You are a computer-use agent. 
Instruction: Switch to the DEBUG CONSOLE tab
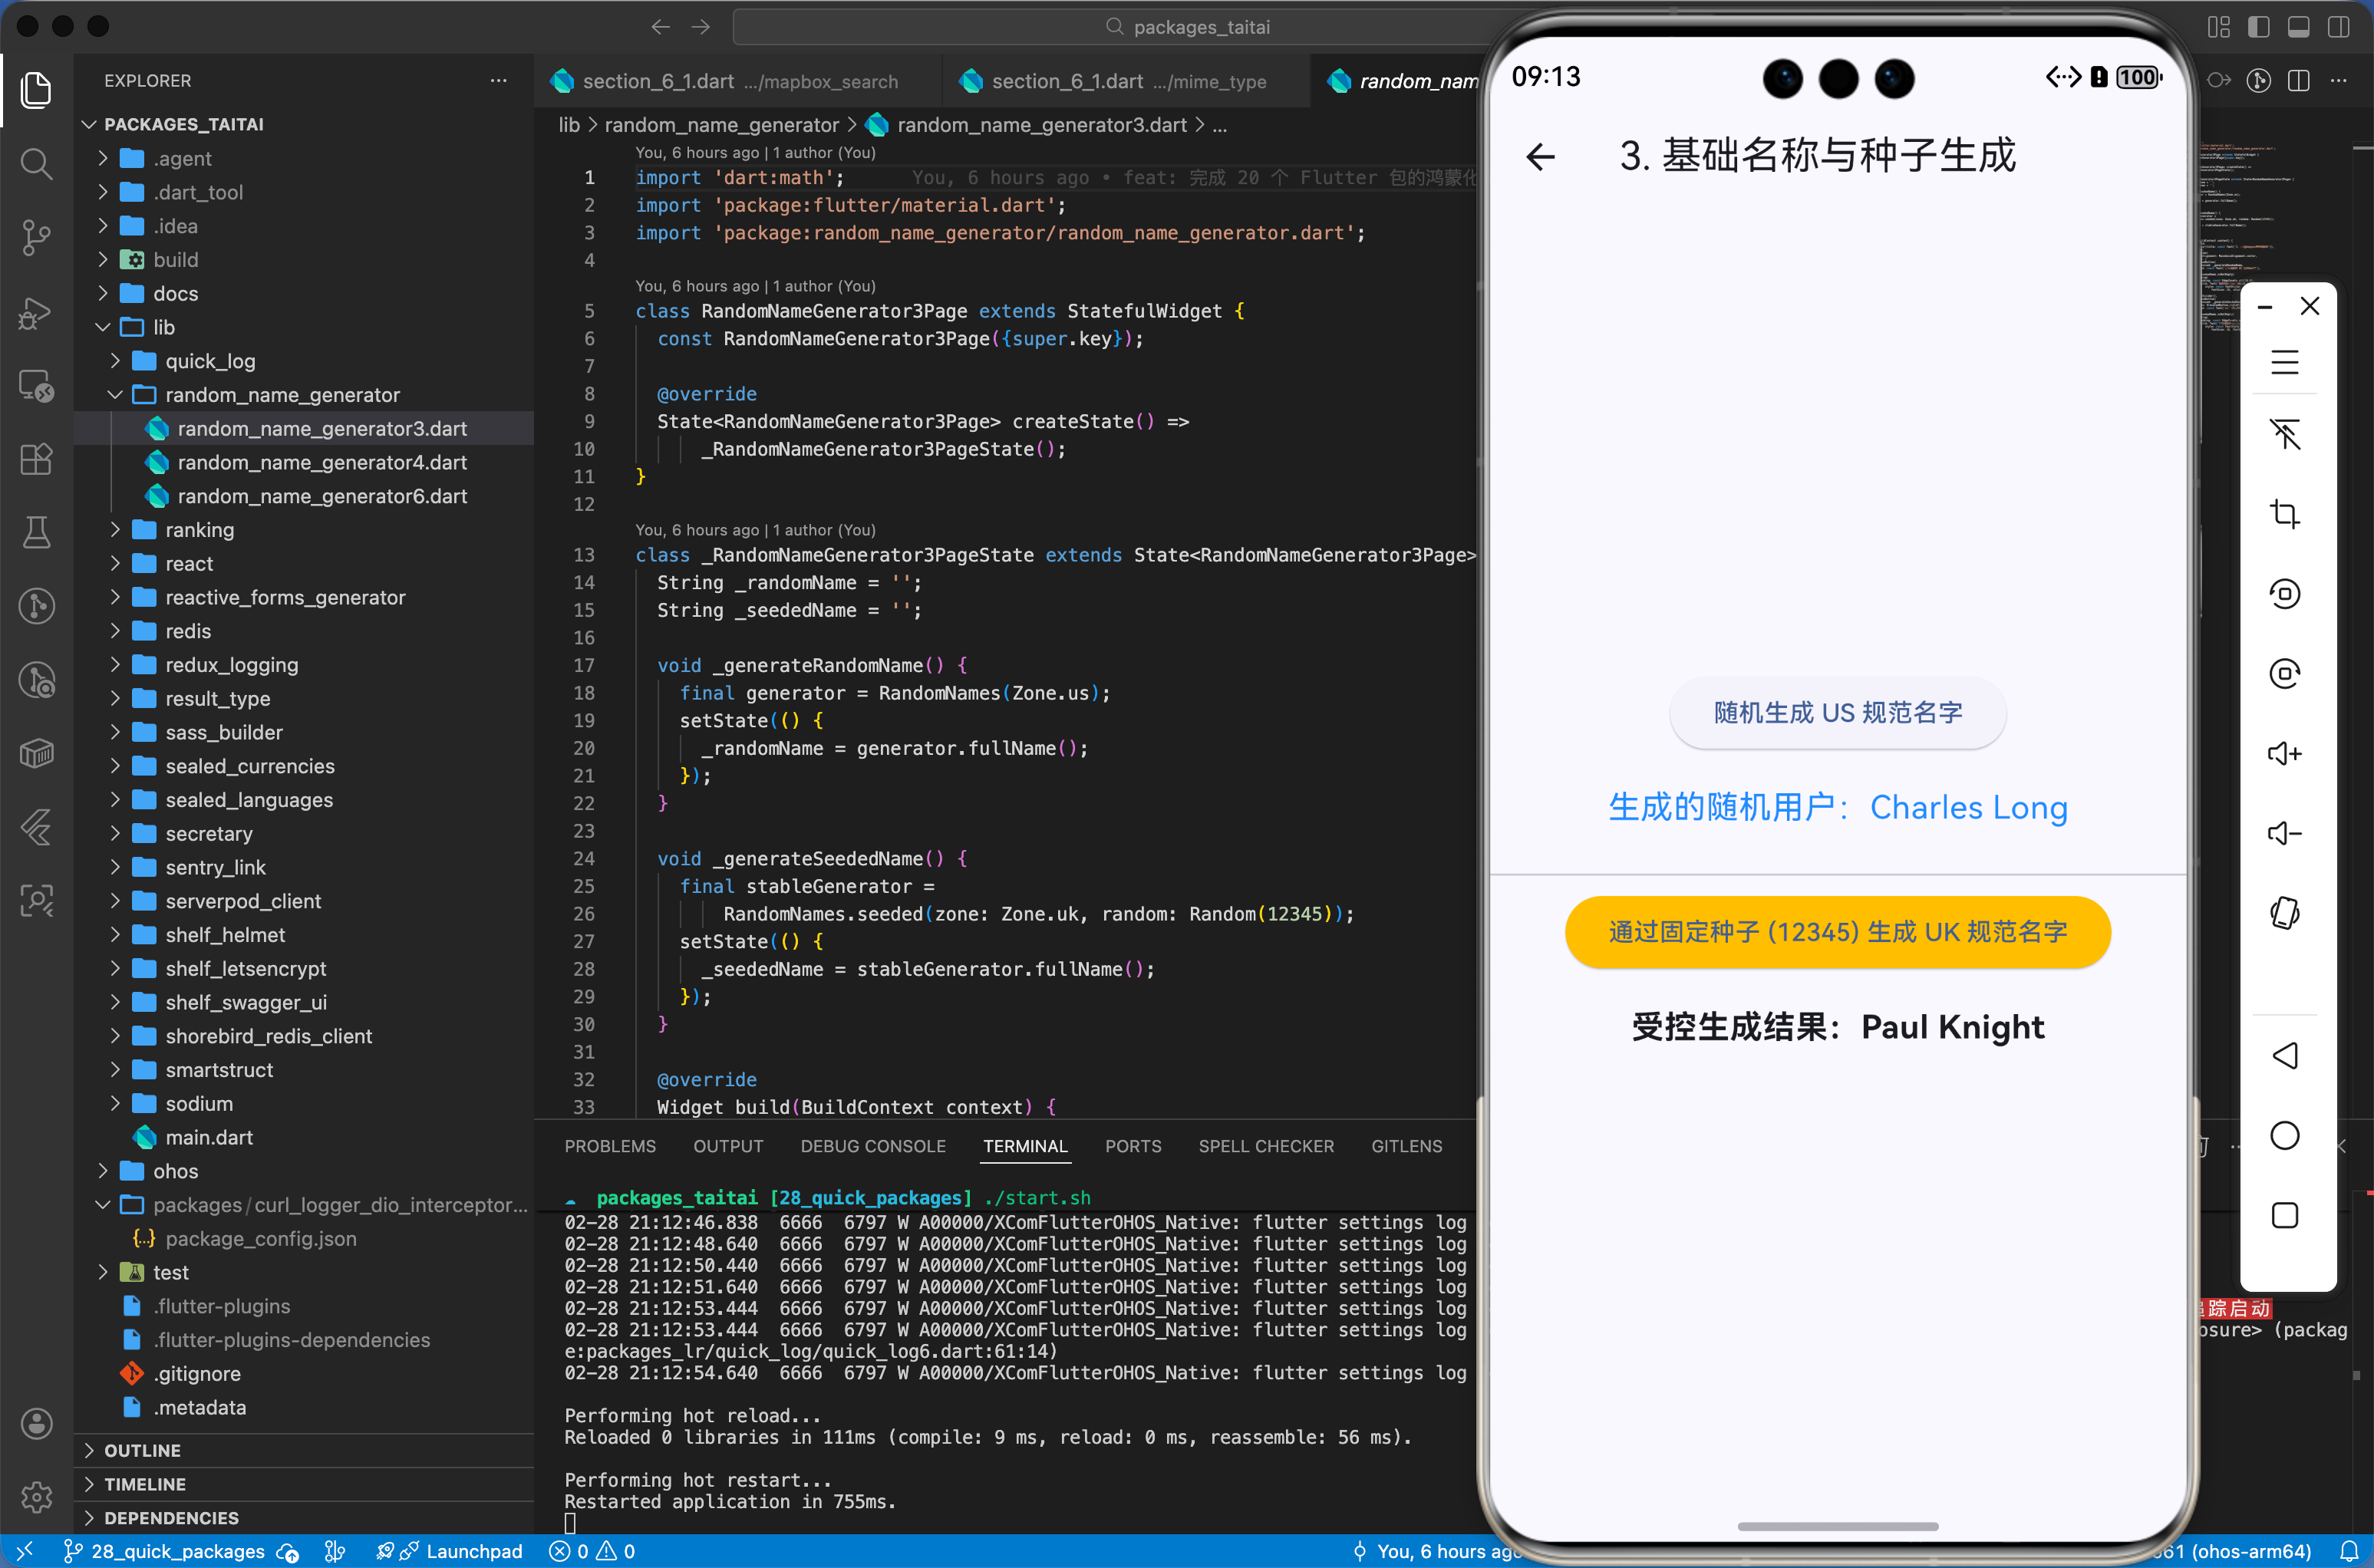point(872,1146)
